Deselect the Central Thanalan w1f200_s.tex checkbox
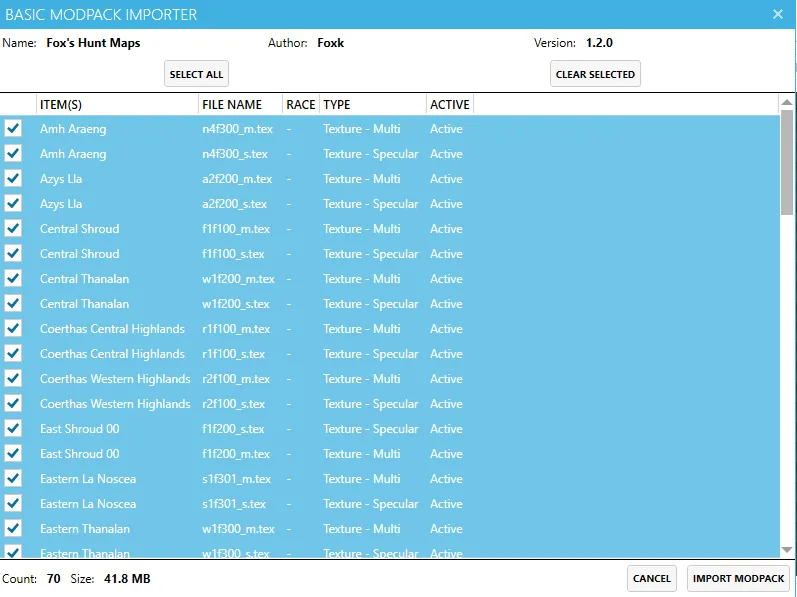This screenshot has height=597, width=797. coord(13,304)
